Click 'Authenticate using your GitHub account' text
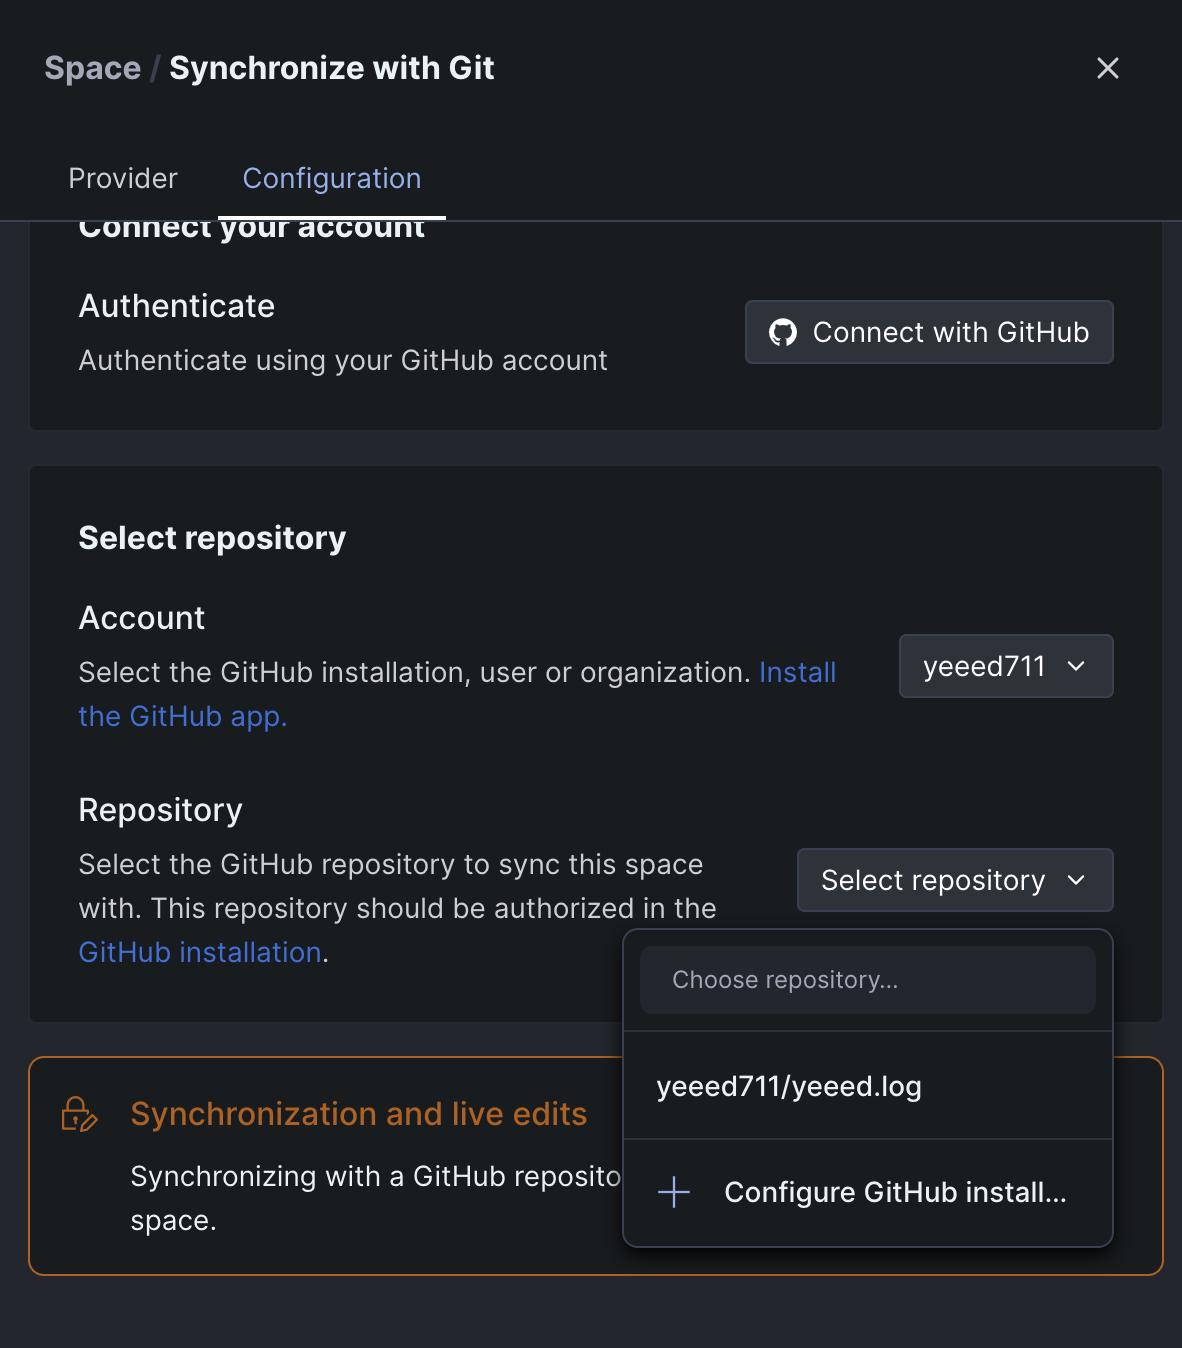The height and width of the screenshot is (1348, 1182). (x=343, y=360)
